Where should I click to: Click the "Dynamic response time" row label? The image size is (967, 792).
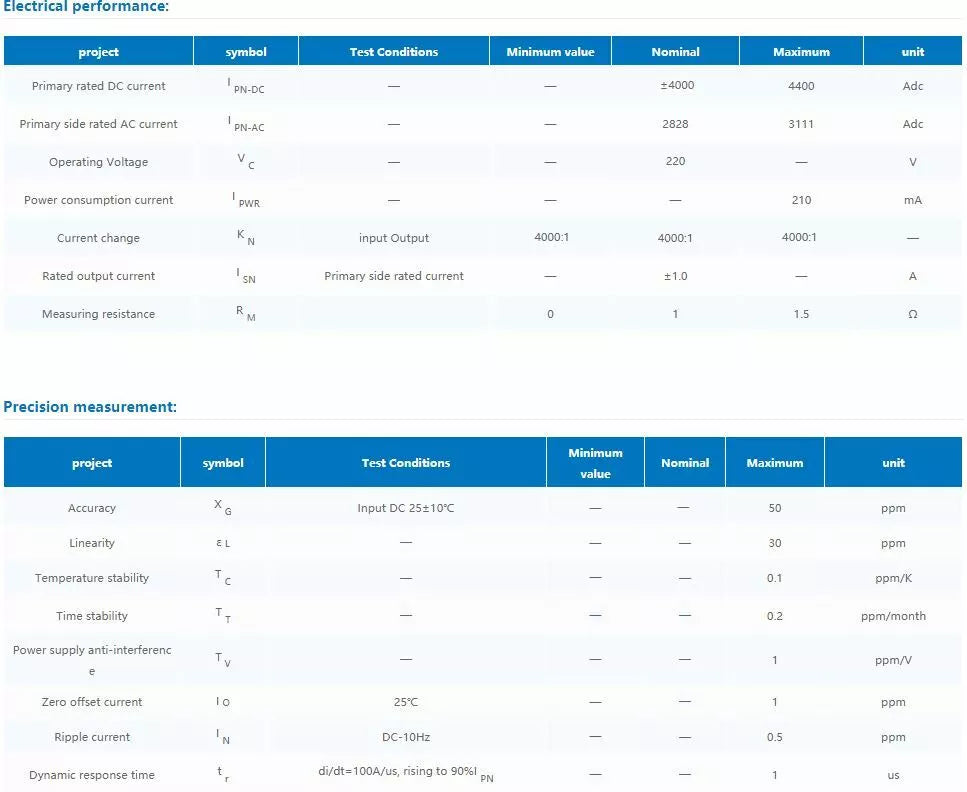pos(92,775)
